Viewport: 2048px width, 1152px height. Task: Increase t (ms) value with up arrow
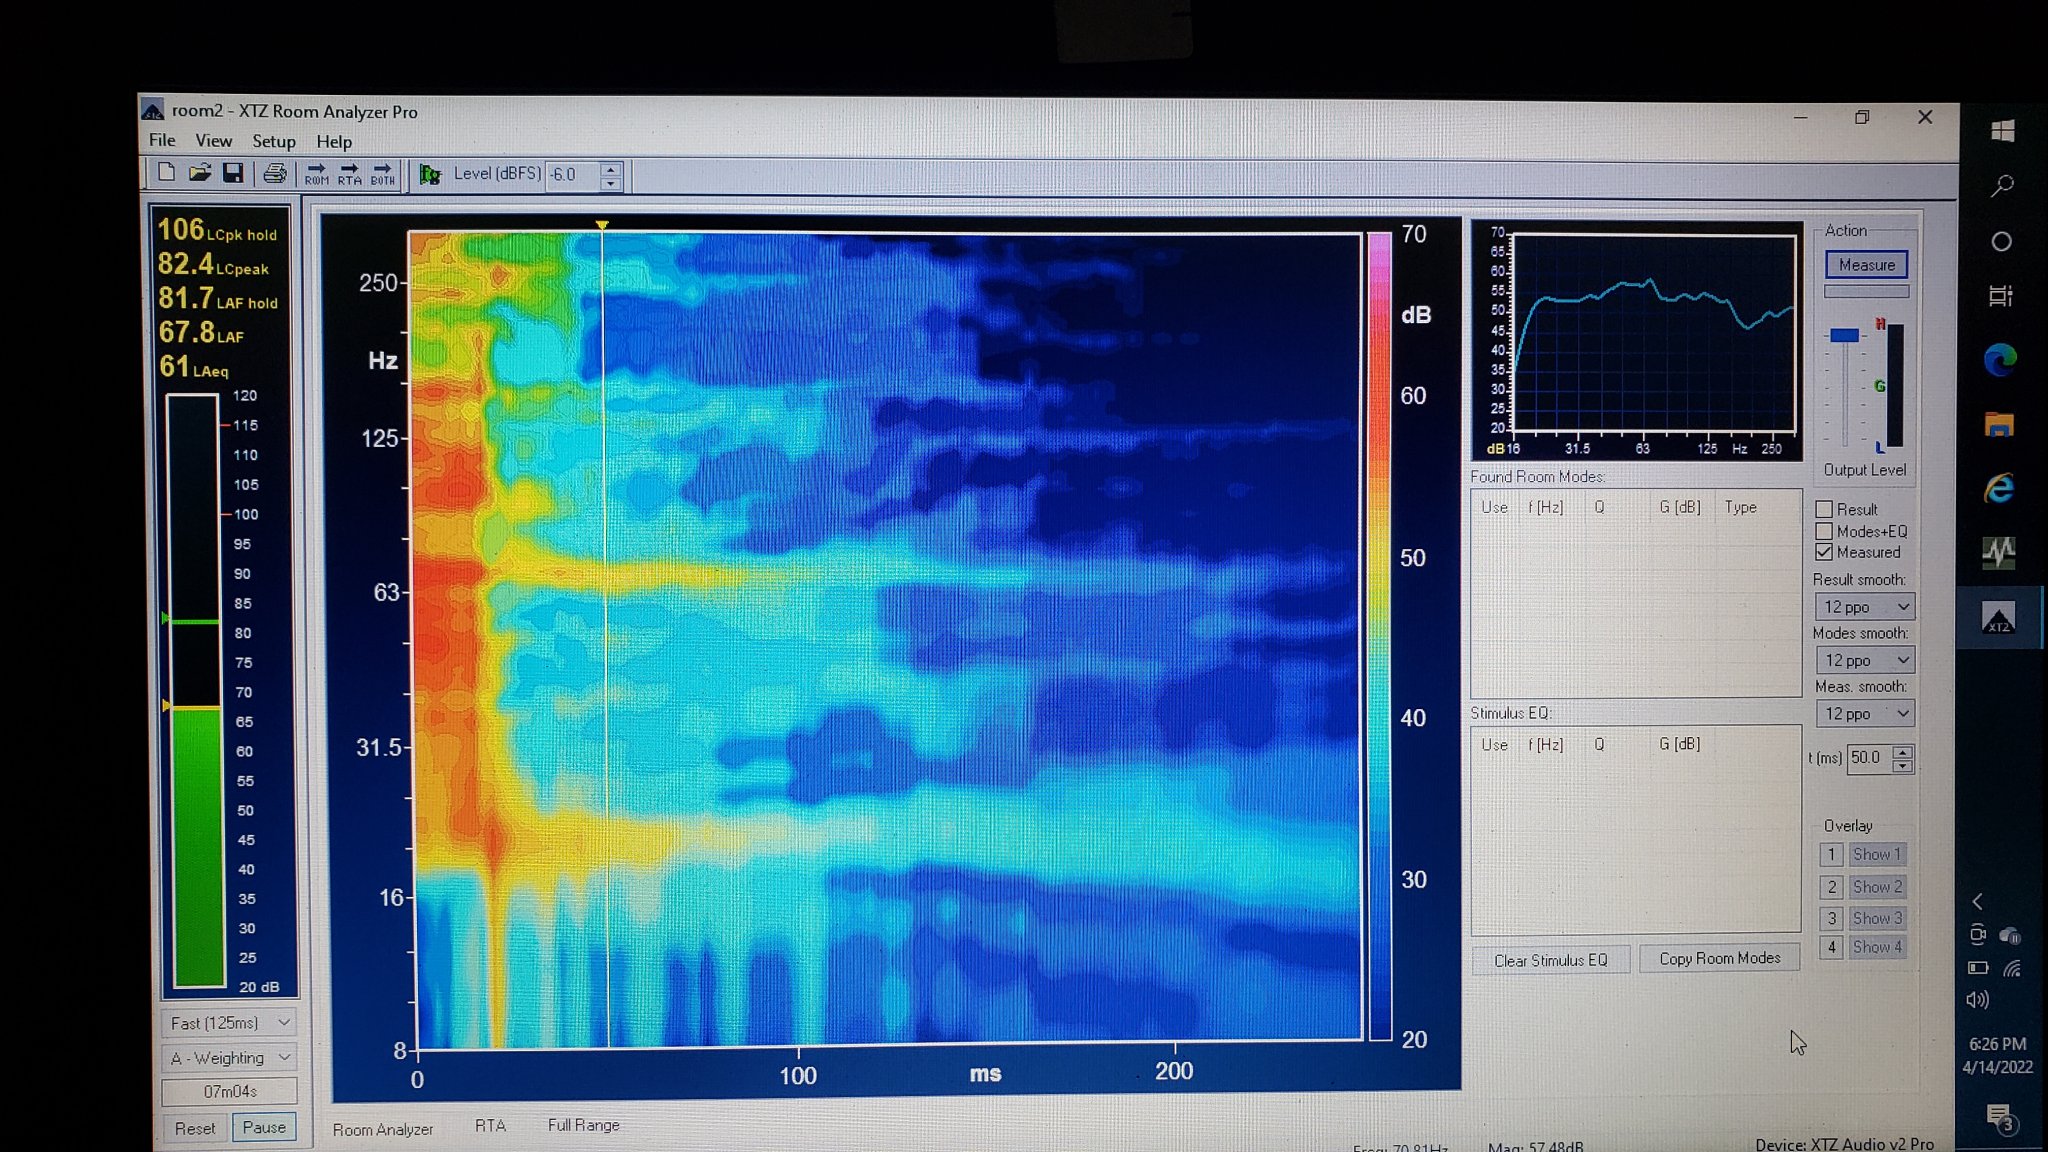click(x=1903, y=751)
